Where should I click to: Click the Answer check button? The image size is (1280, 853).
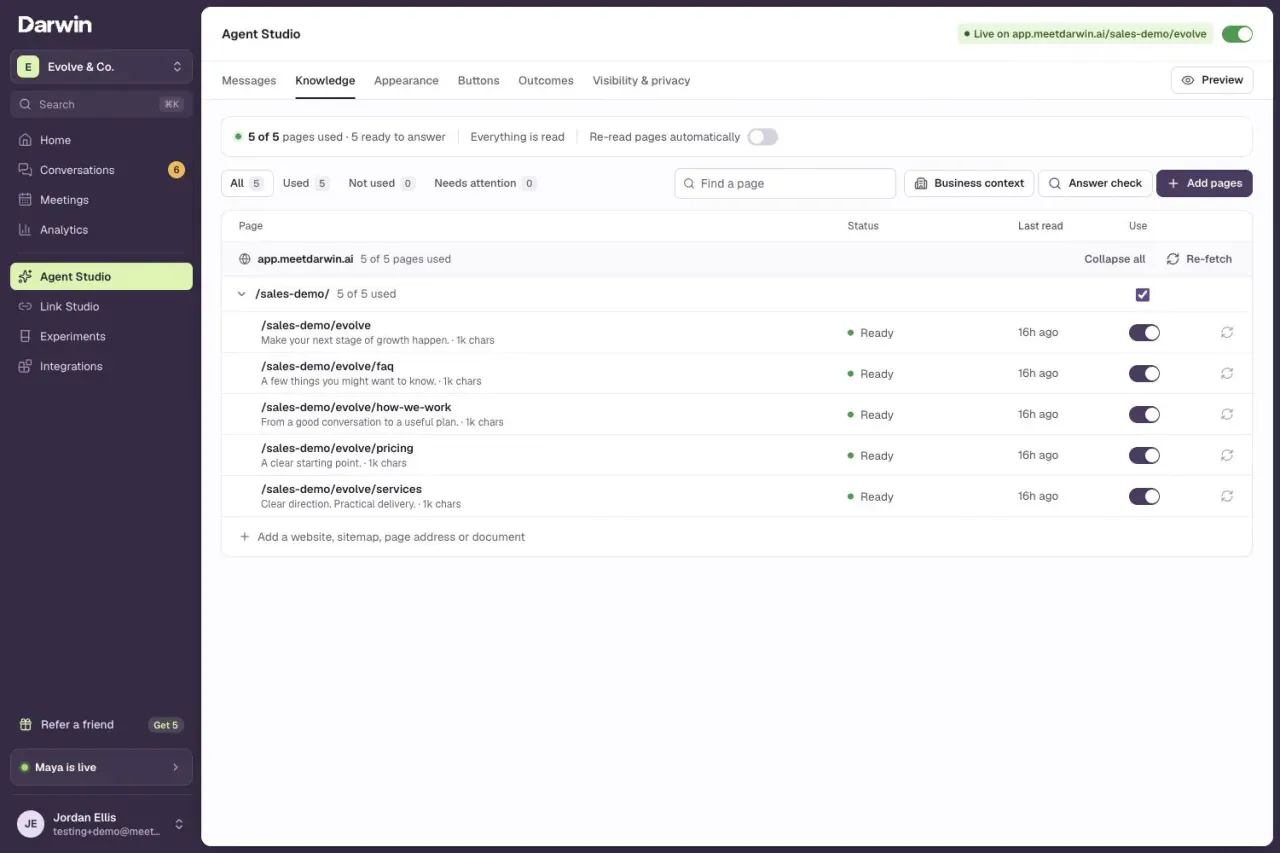tap(1095, 183)
